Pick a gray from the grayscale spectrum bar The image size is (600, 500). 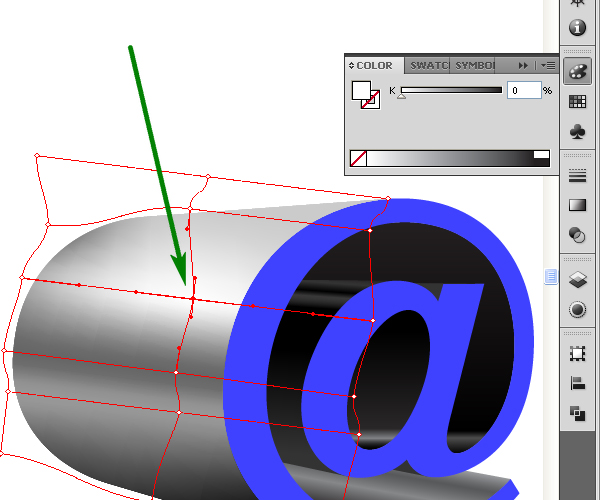pos(450,158)
